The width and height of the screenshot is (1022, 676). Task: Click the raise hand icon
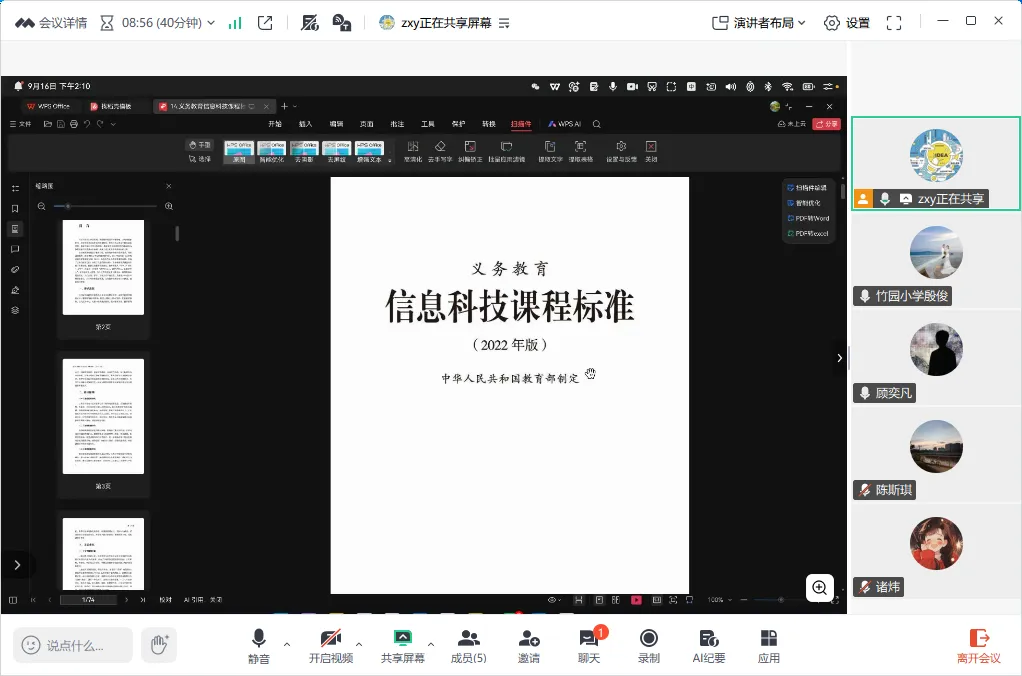tap(159, 645)
